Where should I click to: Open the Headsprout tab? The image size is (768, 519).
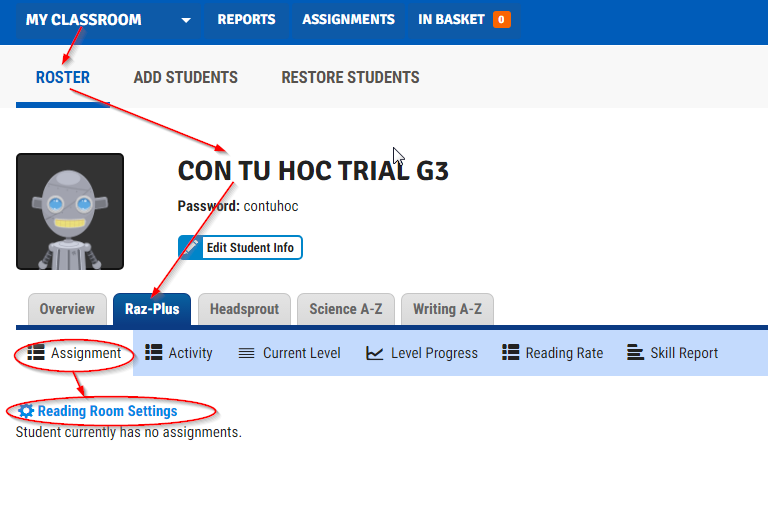244,309
